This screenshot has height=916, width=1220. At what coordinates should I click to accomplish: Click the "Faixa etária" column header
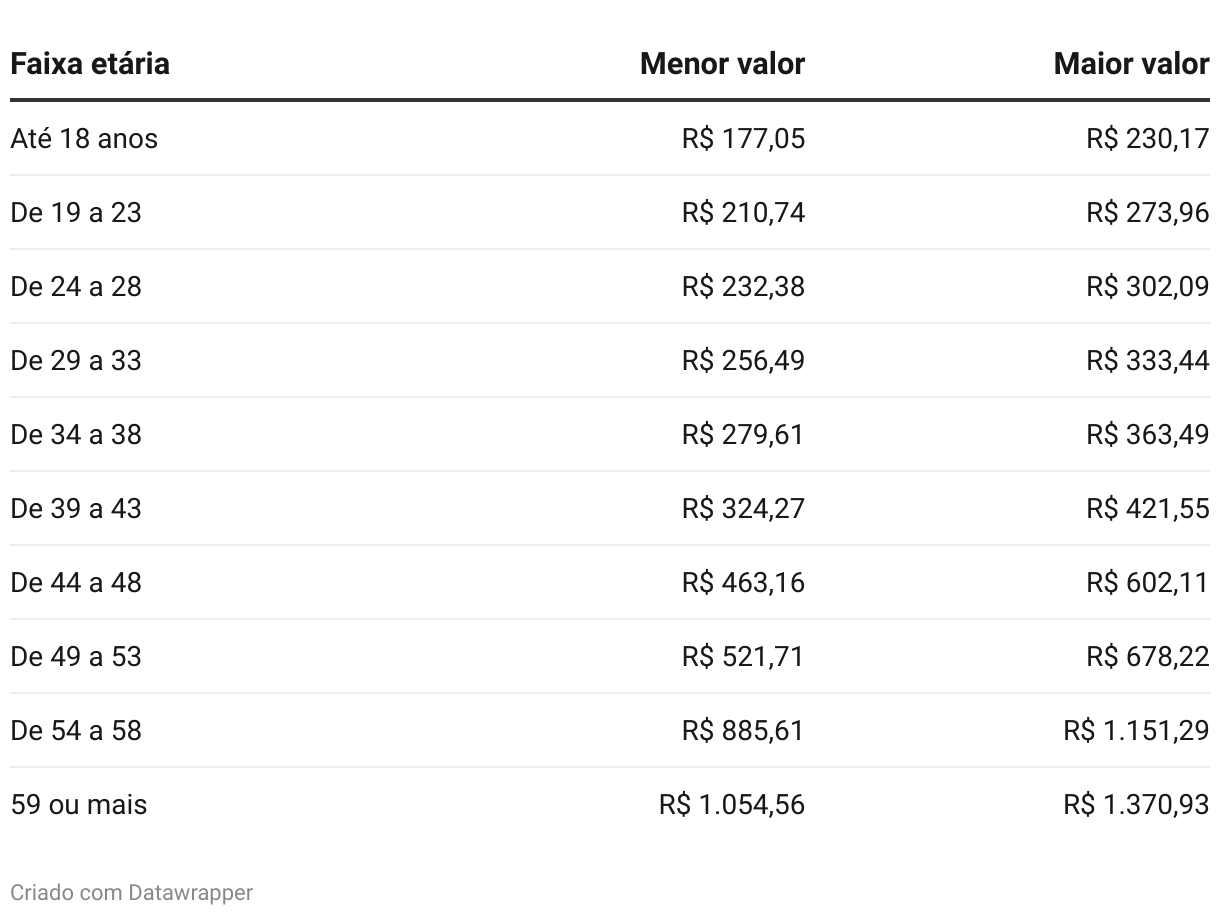(90, 64)
